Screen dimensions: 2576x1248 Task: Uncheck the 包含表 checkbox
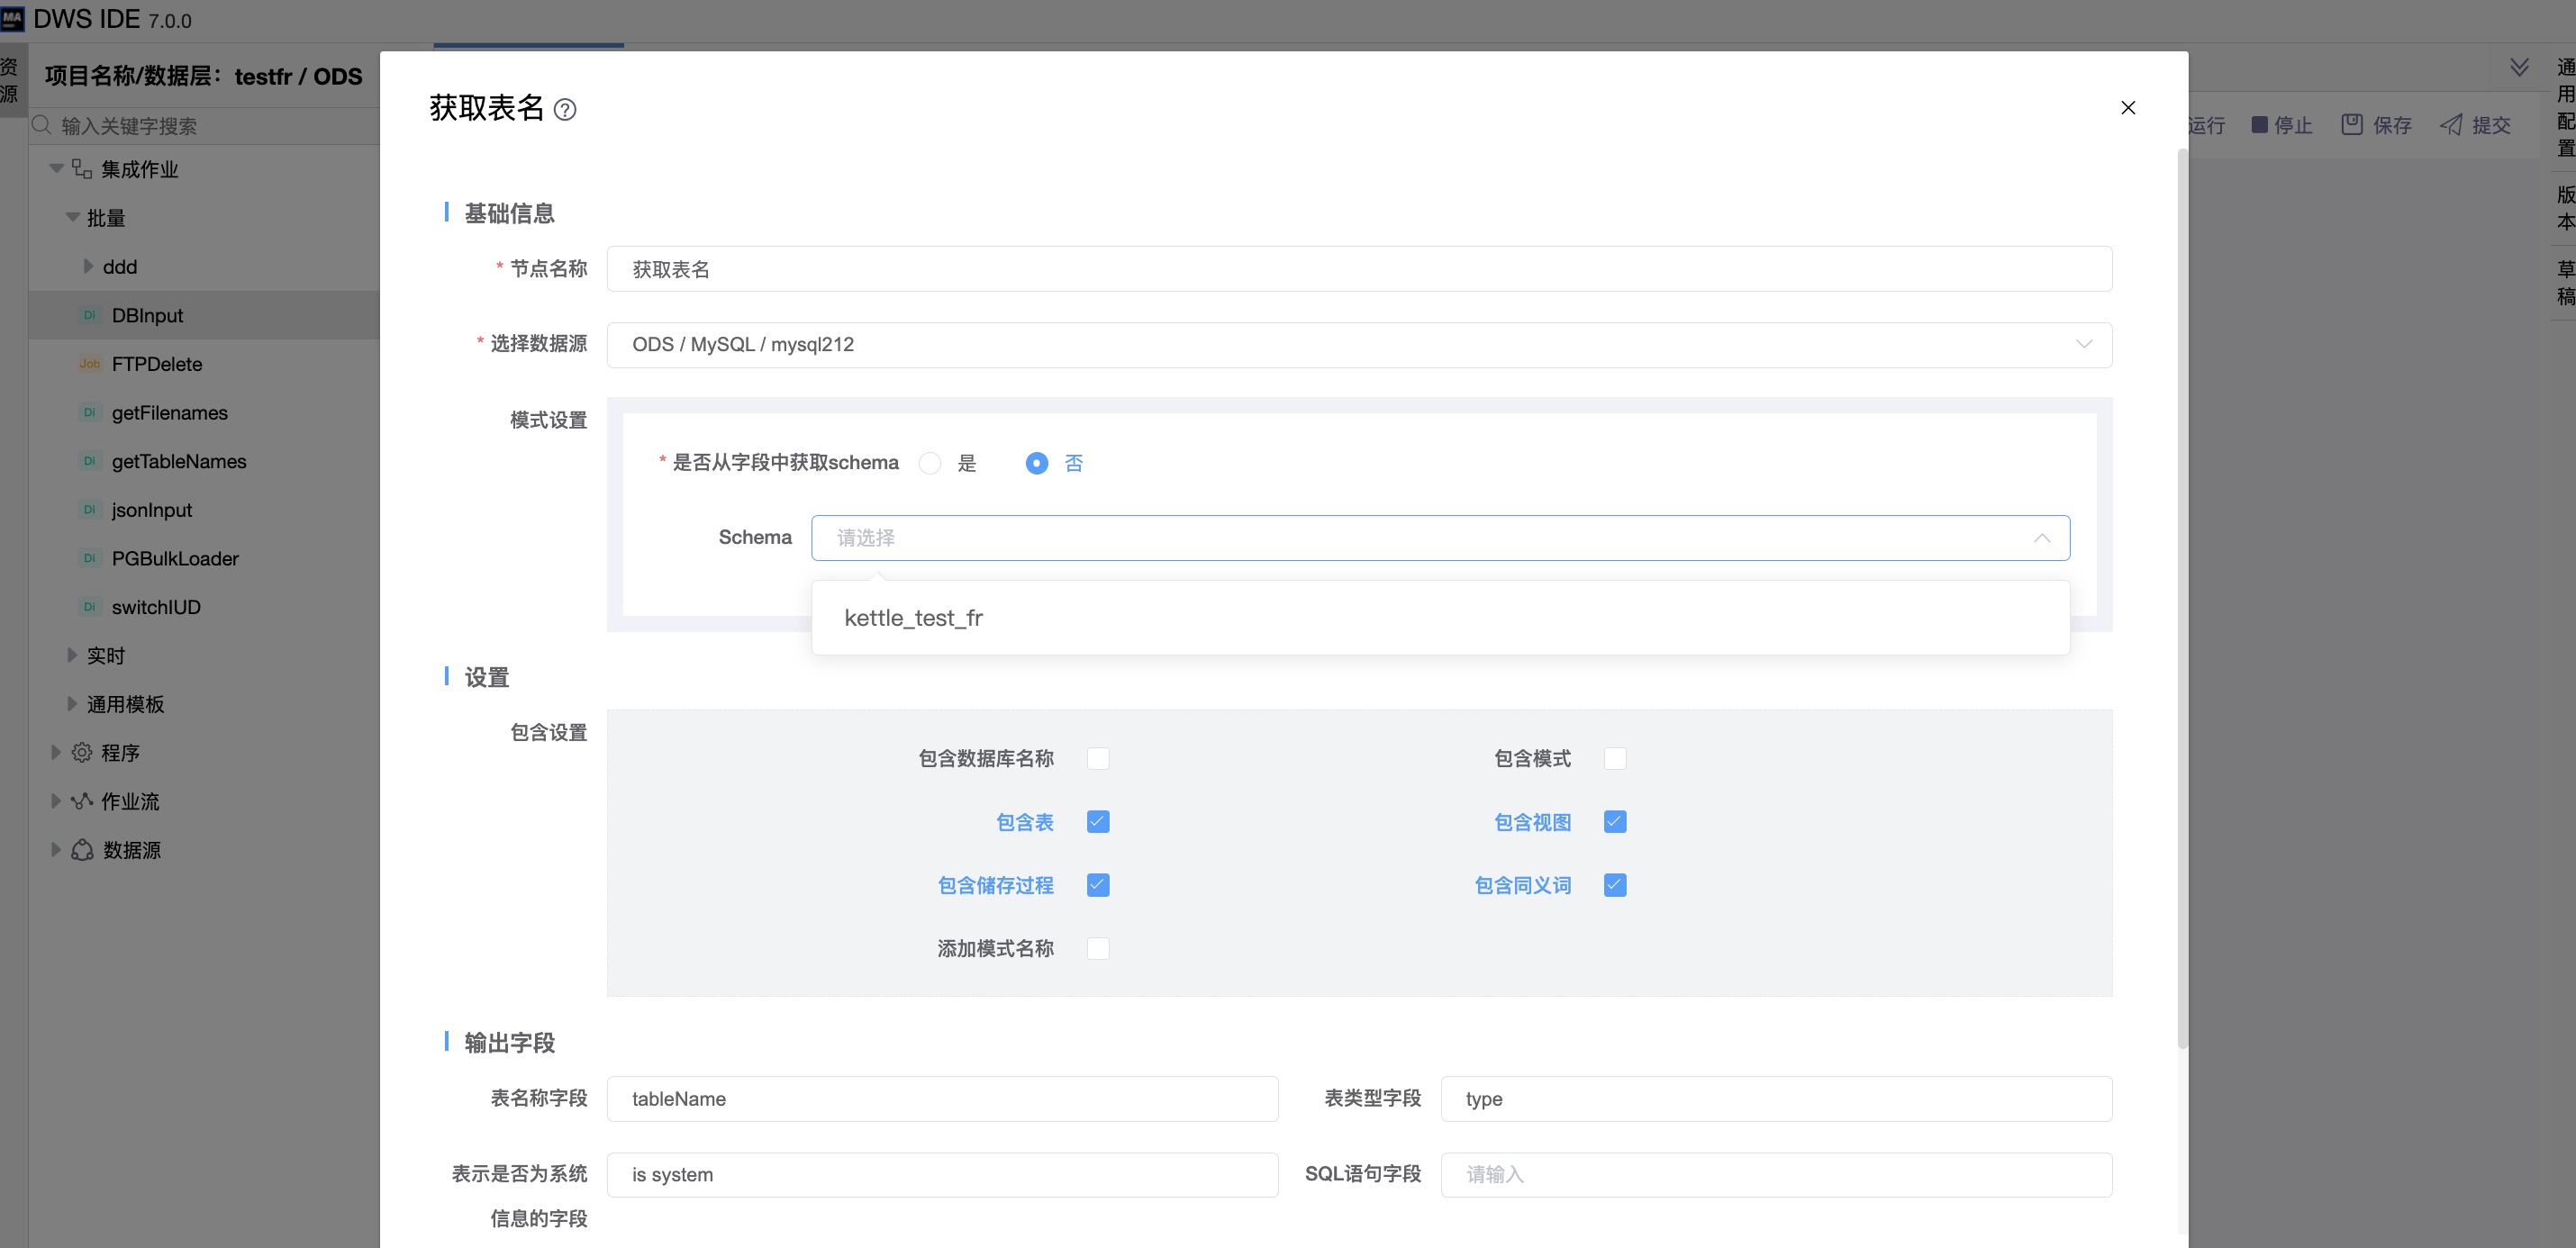(1098, 822)
